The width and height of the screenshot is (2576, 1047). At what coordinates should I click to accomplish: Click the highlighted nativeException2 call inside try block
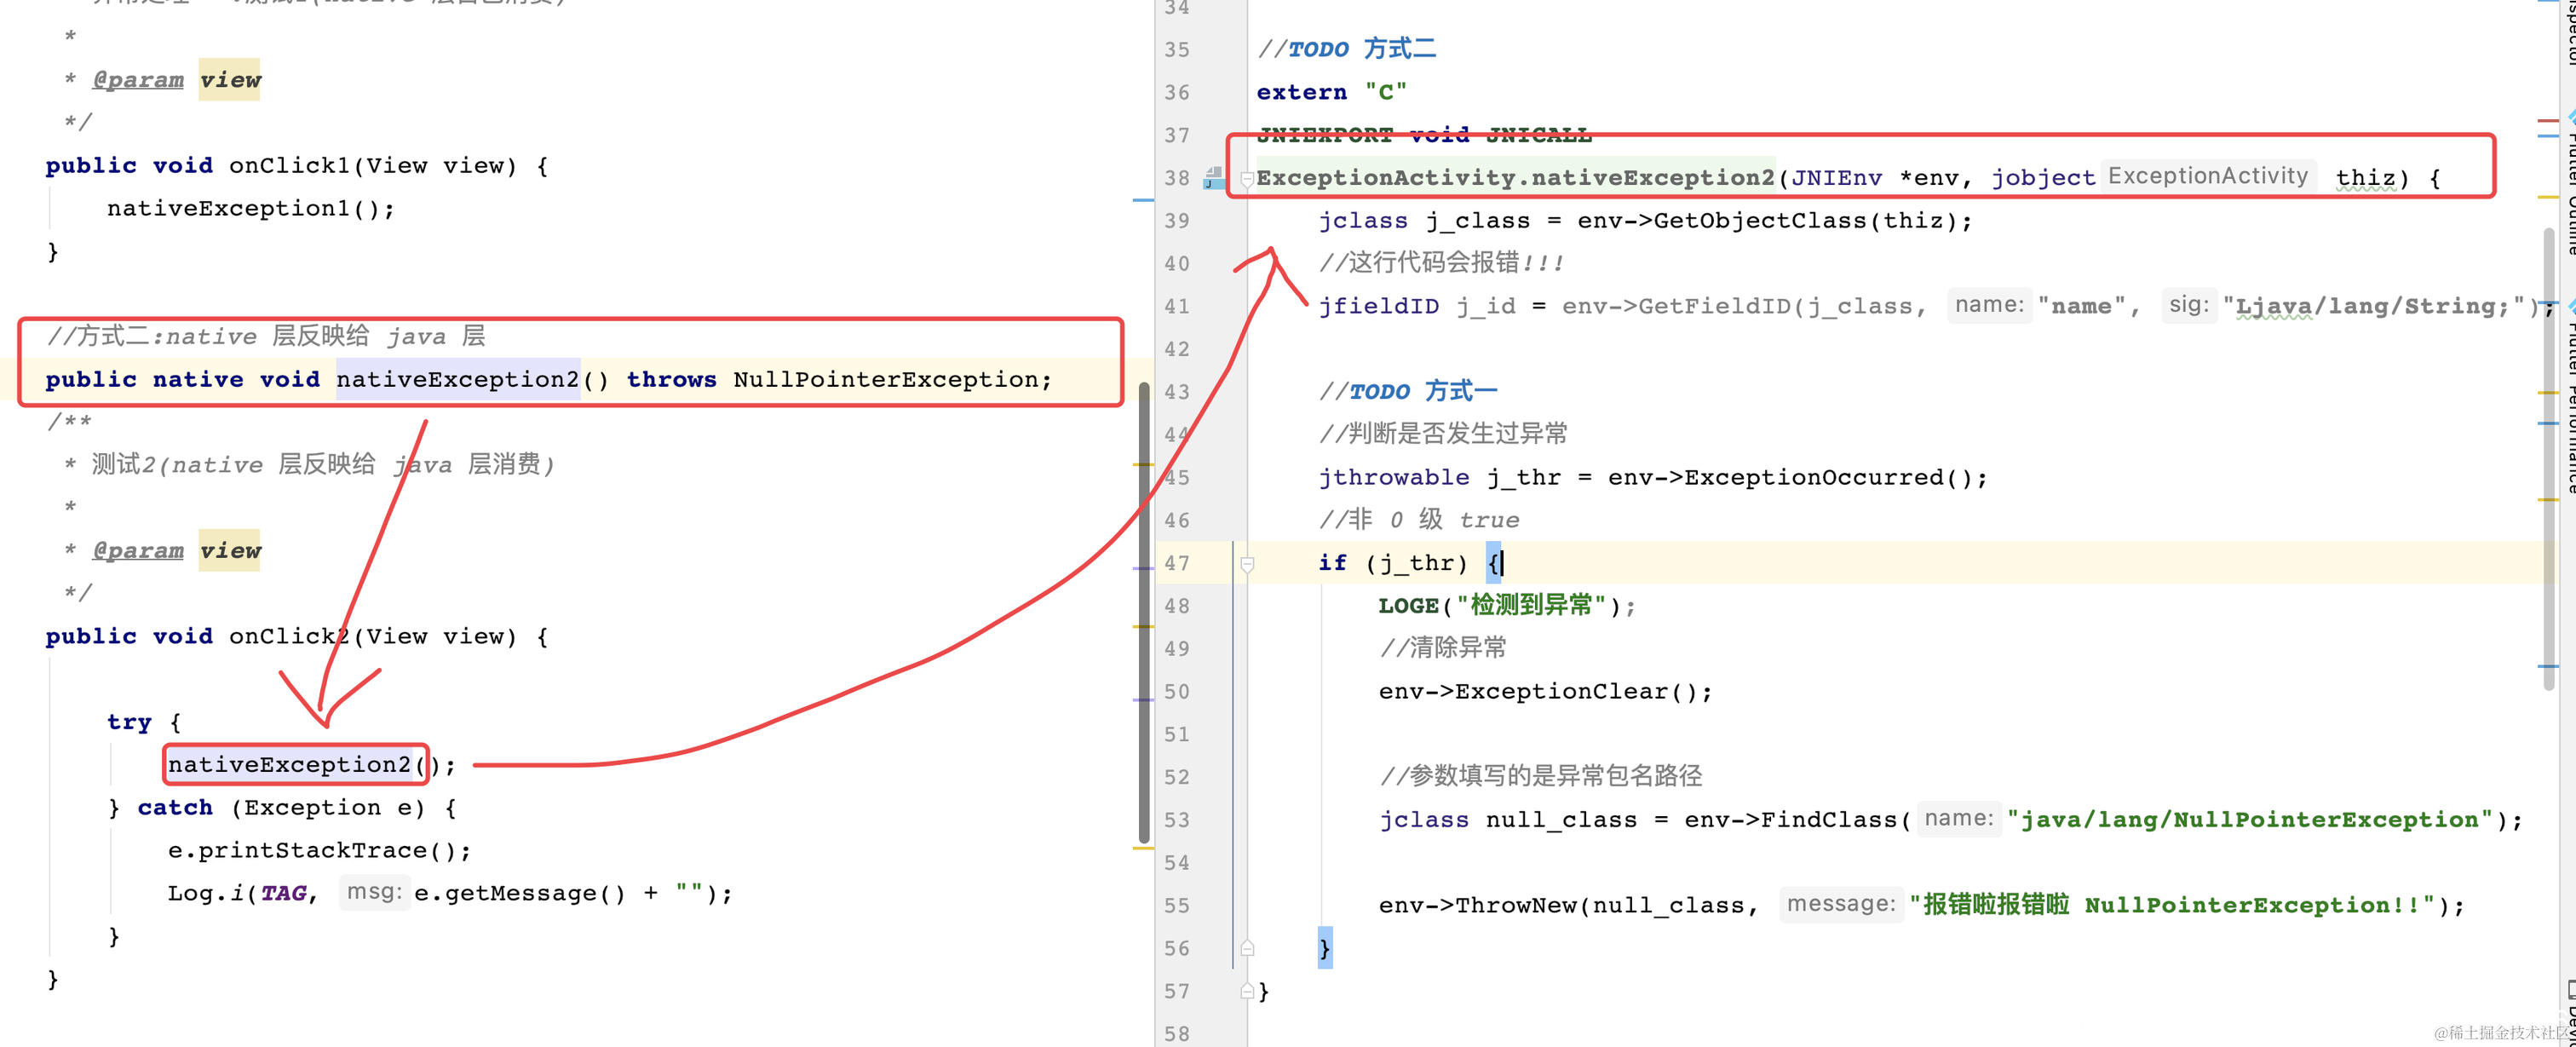[x=290, y=765]
